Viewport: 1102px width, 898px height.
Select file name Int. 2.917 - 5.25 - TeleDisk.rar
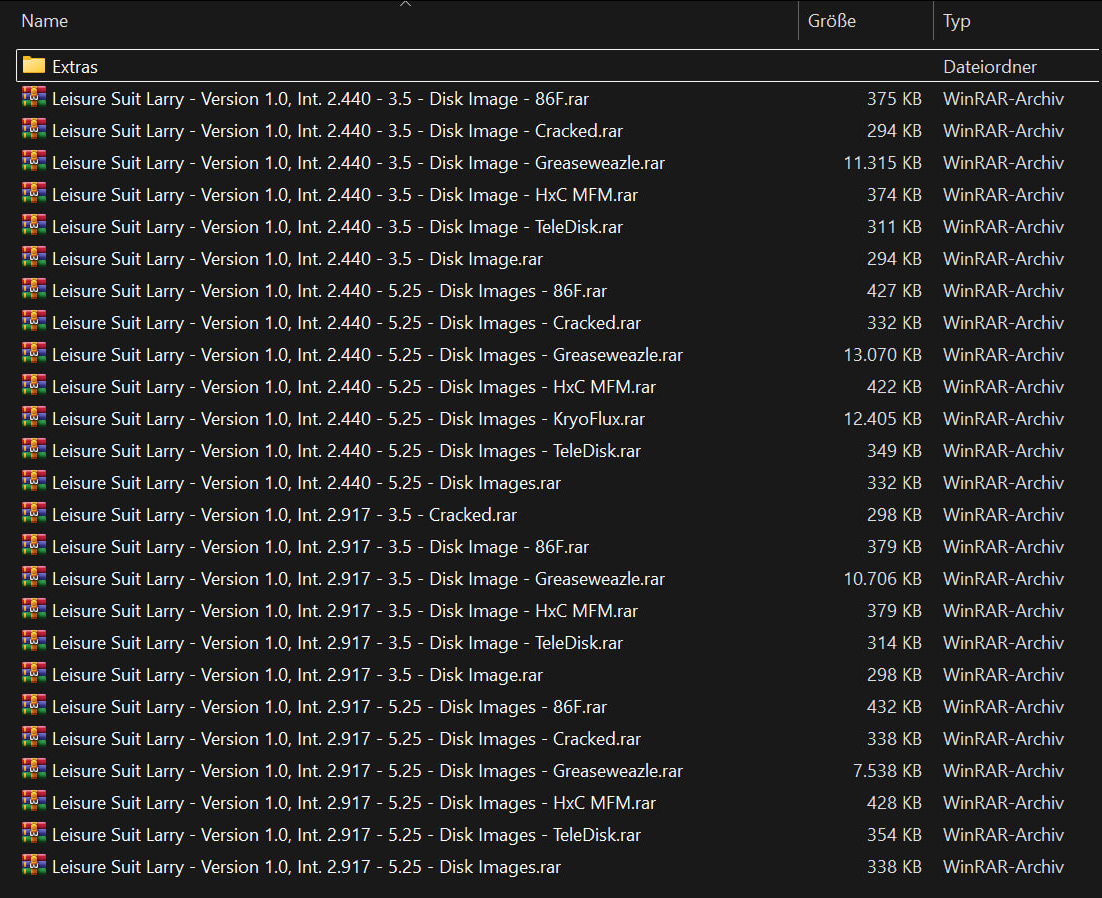tap(346, 835)
